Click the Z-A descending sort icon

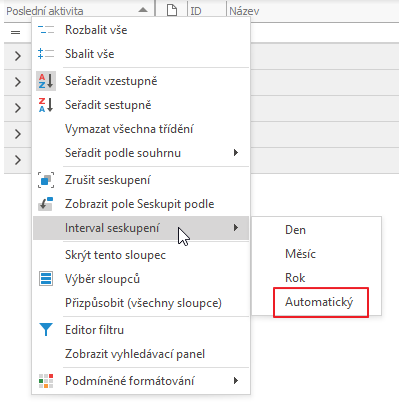click(46, 105)
